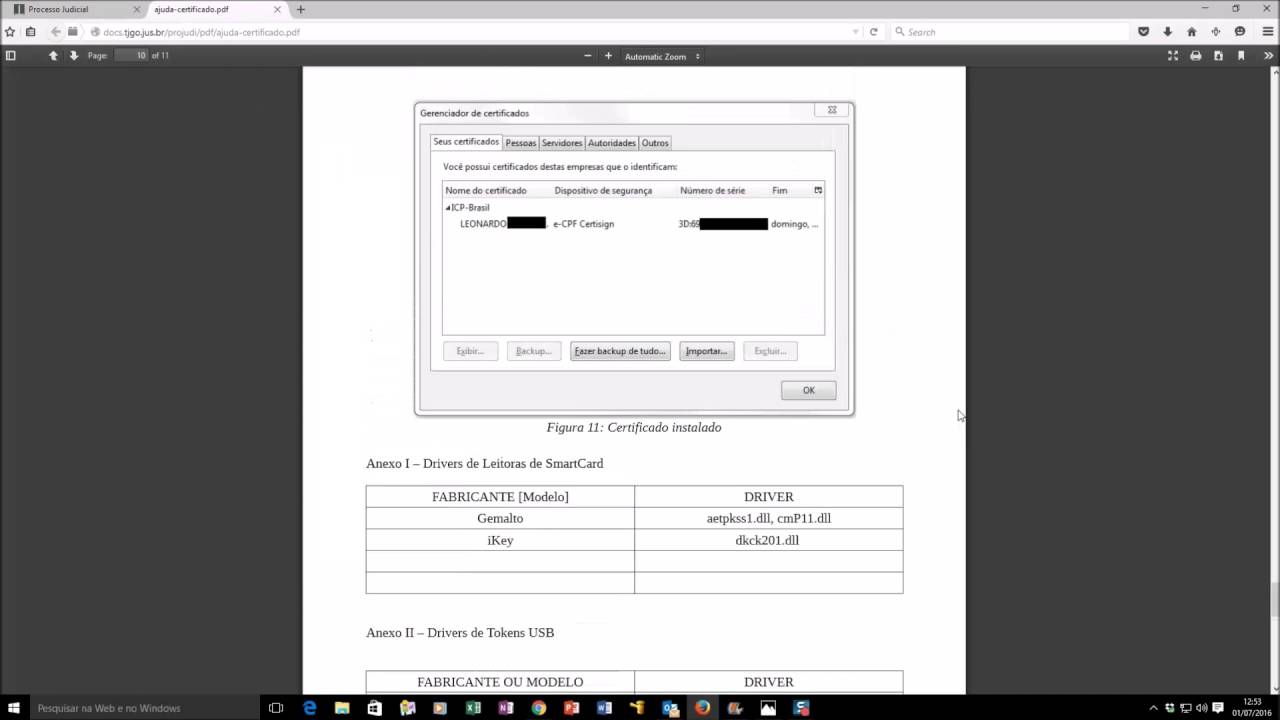Open the Windows Start menu
The width and height of the screenshot is (1280, 720).
(14, 708)
